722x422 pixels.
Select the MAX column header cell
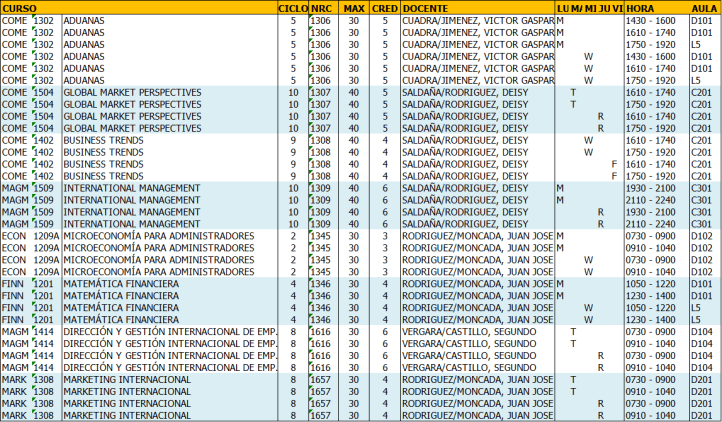point(353,7)
